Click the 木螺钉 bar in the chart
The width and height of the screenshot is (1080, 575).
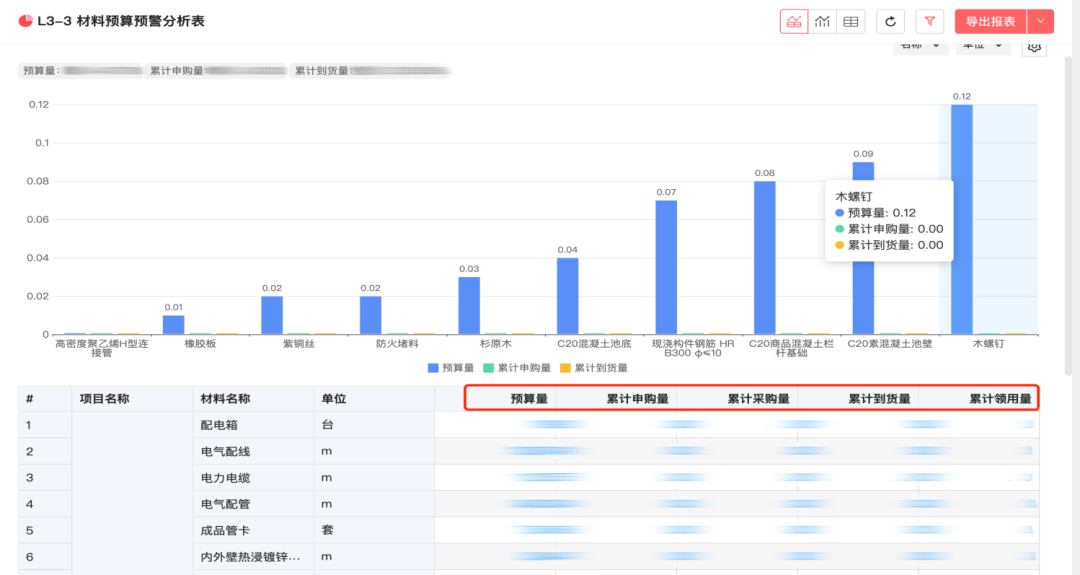click(x=961, y=220)
